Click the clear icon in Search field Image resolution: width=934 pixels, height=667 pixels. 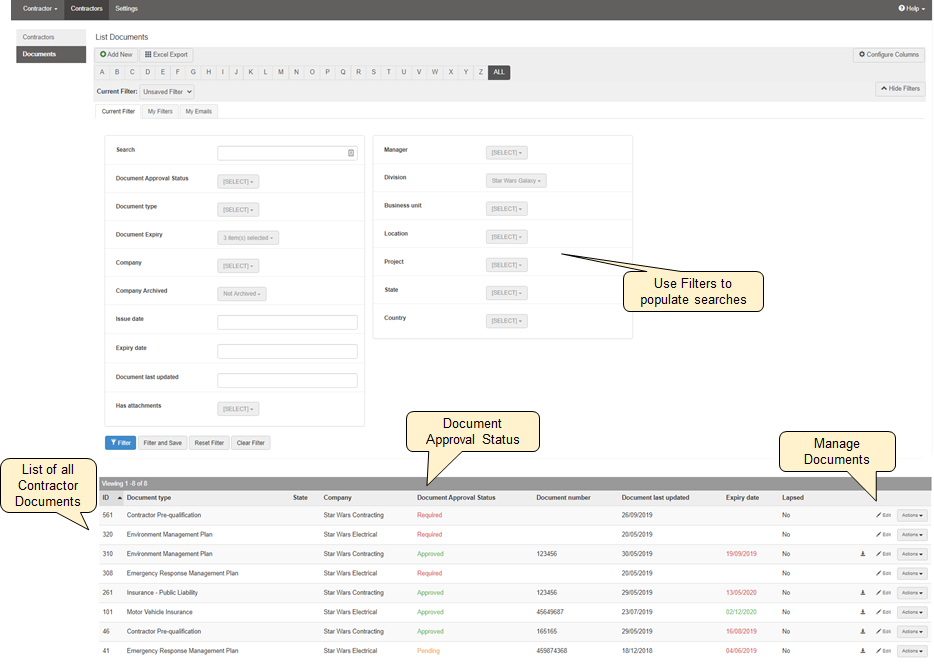tap(351, 153)
